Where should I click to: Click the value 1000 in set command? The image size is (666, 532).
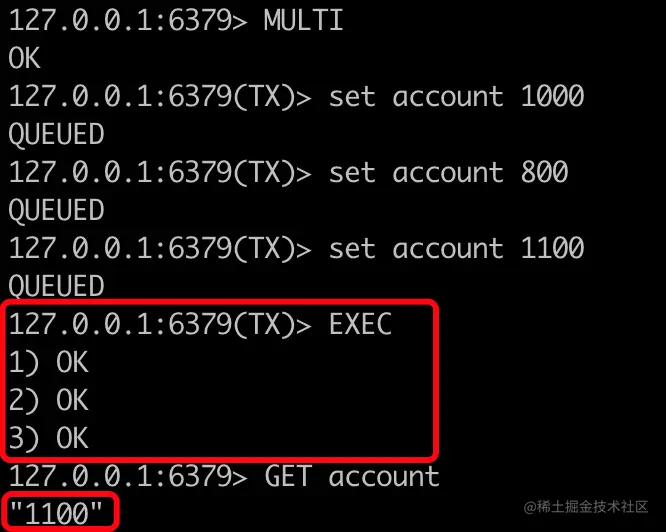pyautogui.click(x=553, y=96)
